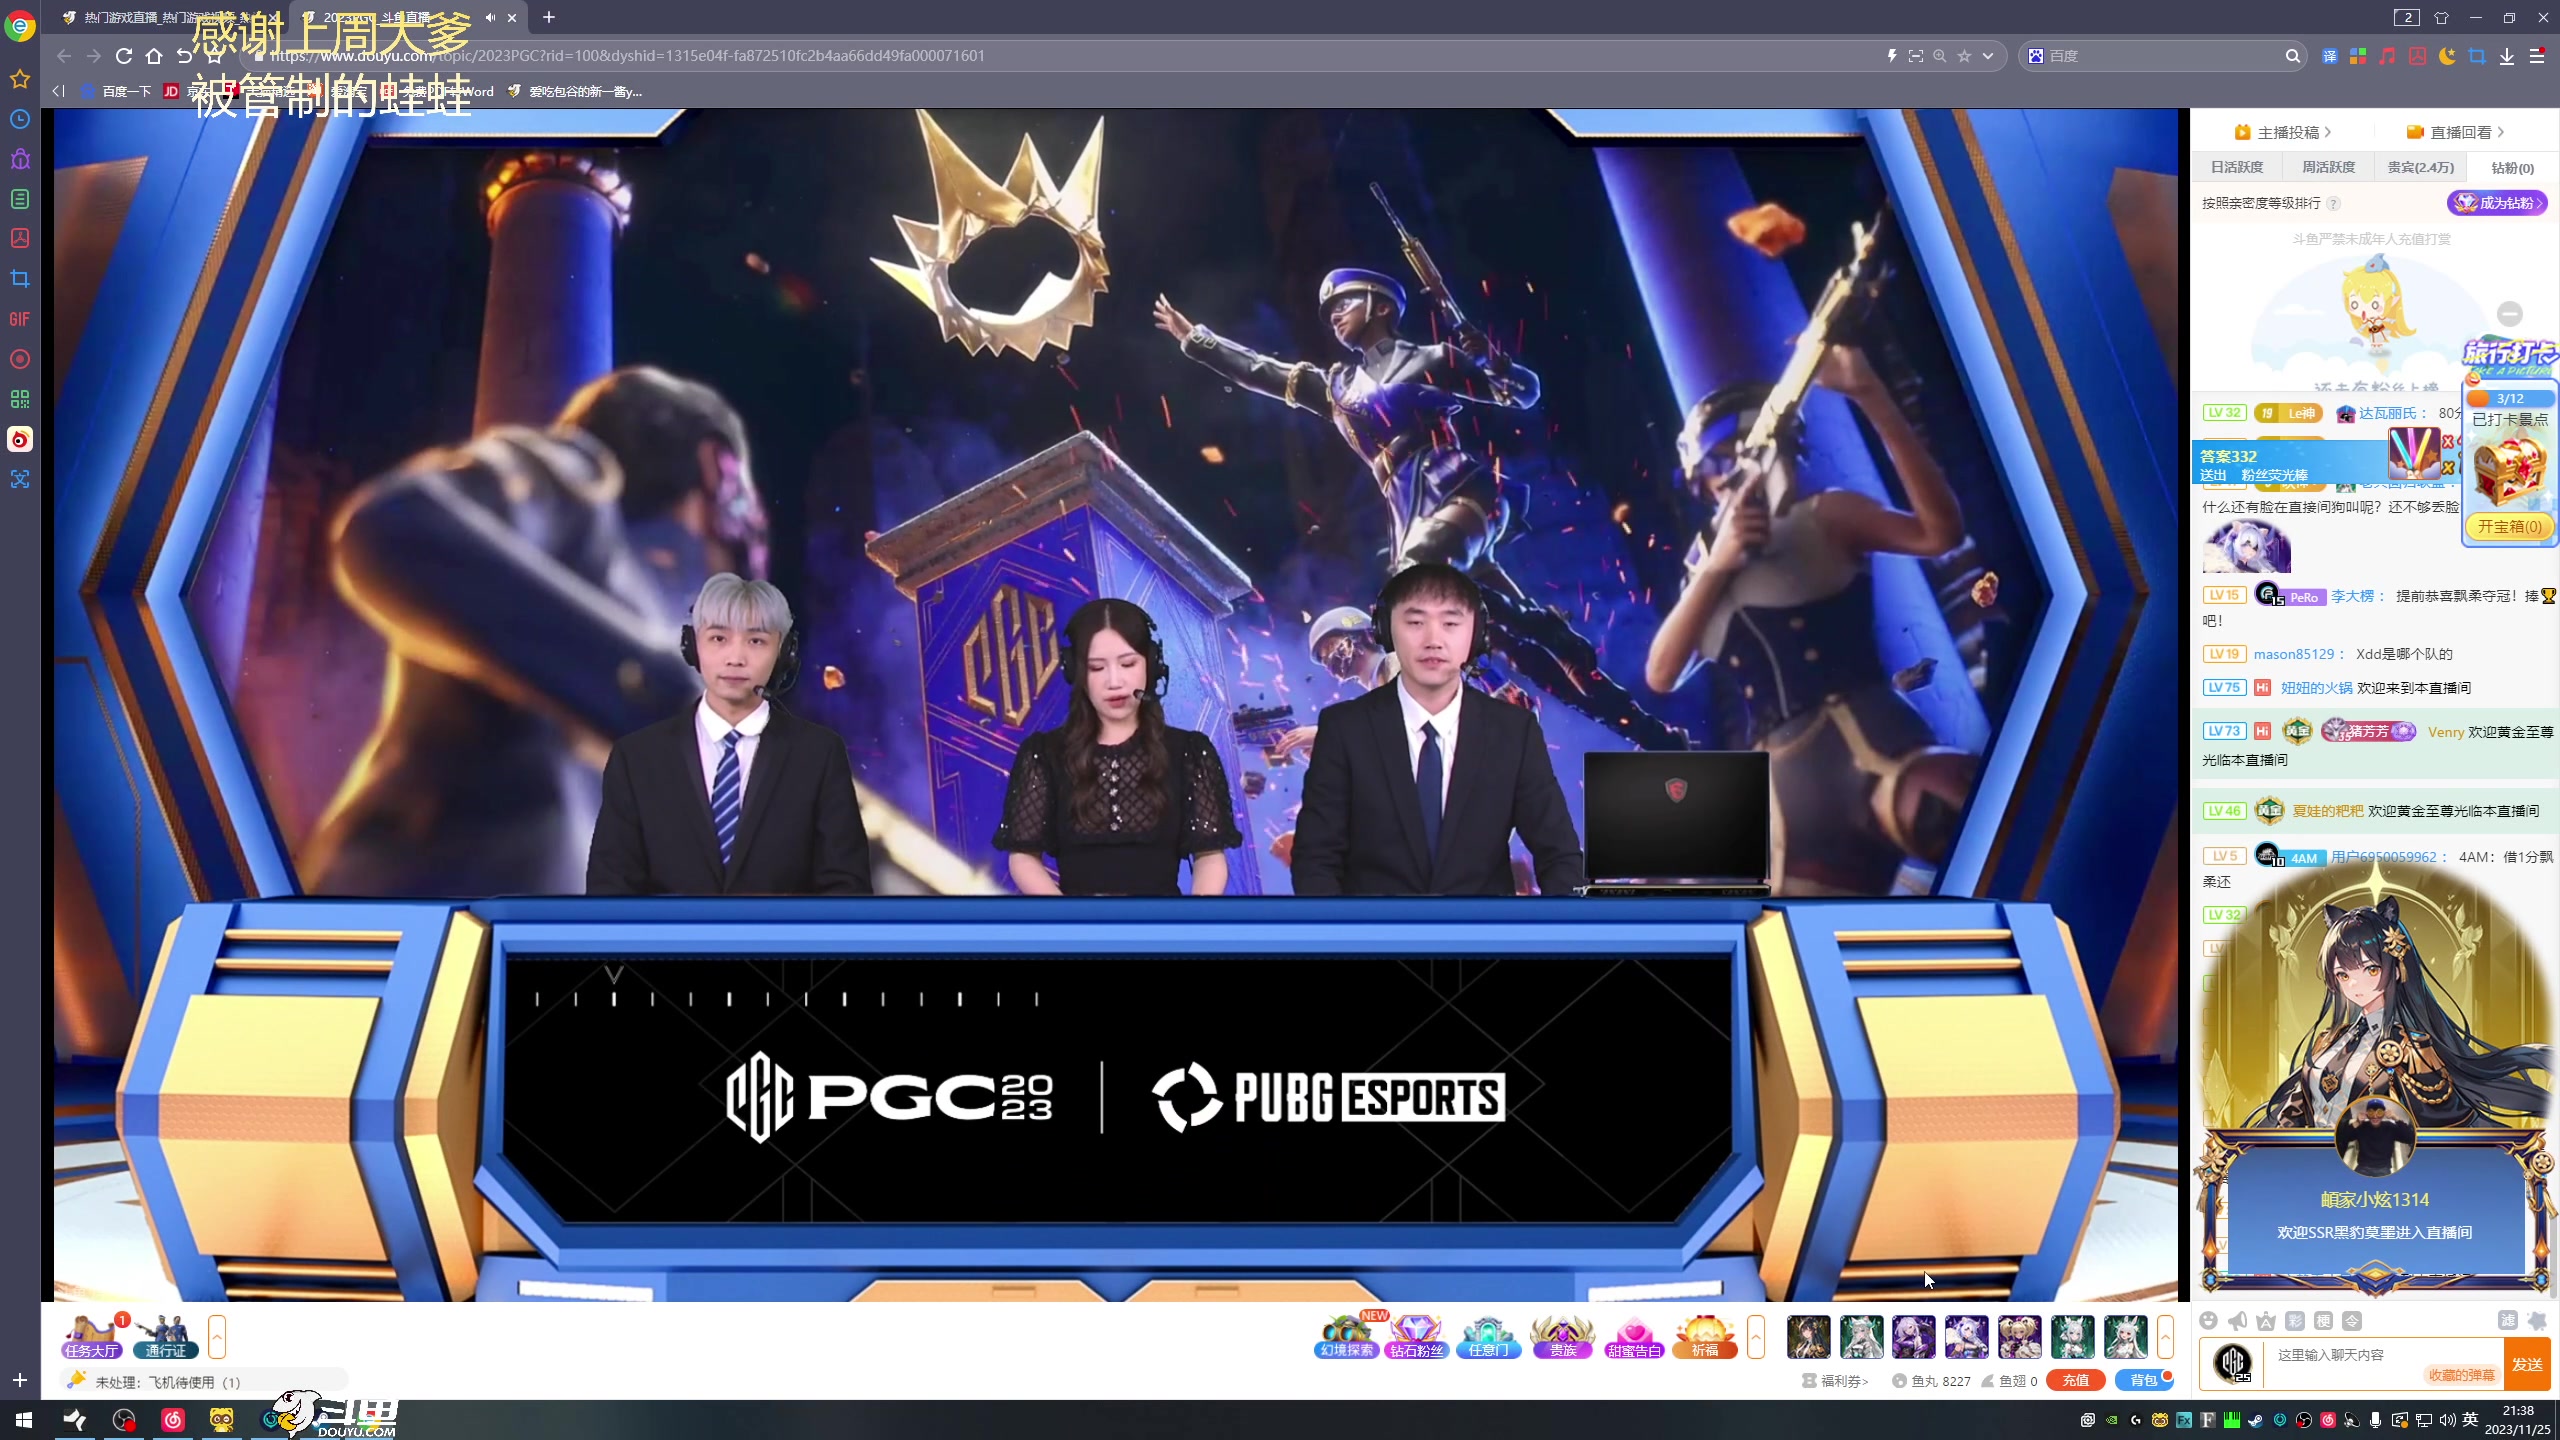Open sidebar green apps grid icon

20,399
